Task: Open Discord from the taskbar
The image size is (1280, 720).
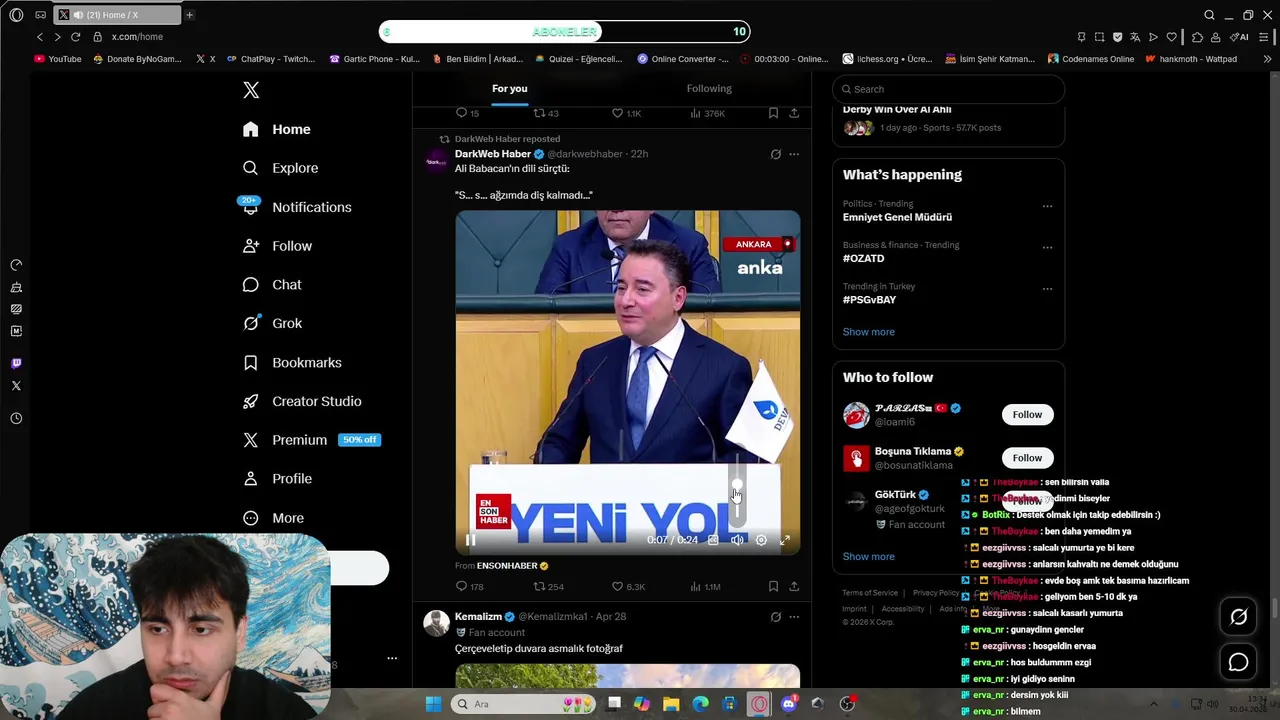Action: [788, 704]
